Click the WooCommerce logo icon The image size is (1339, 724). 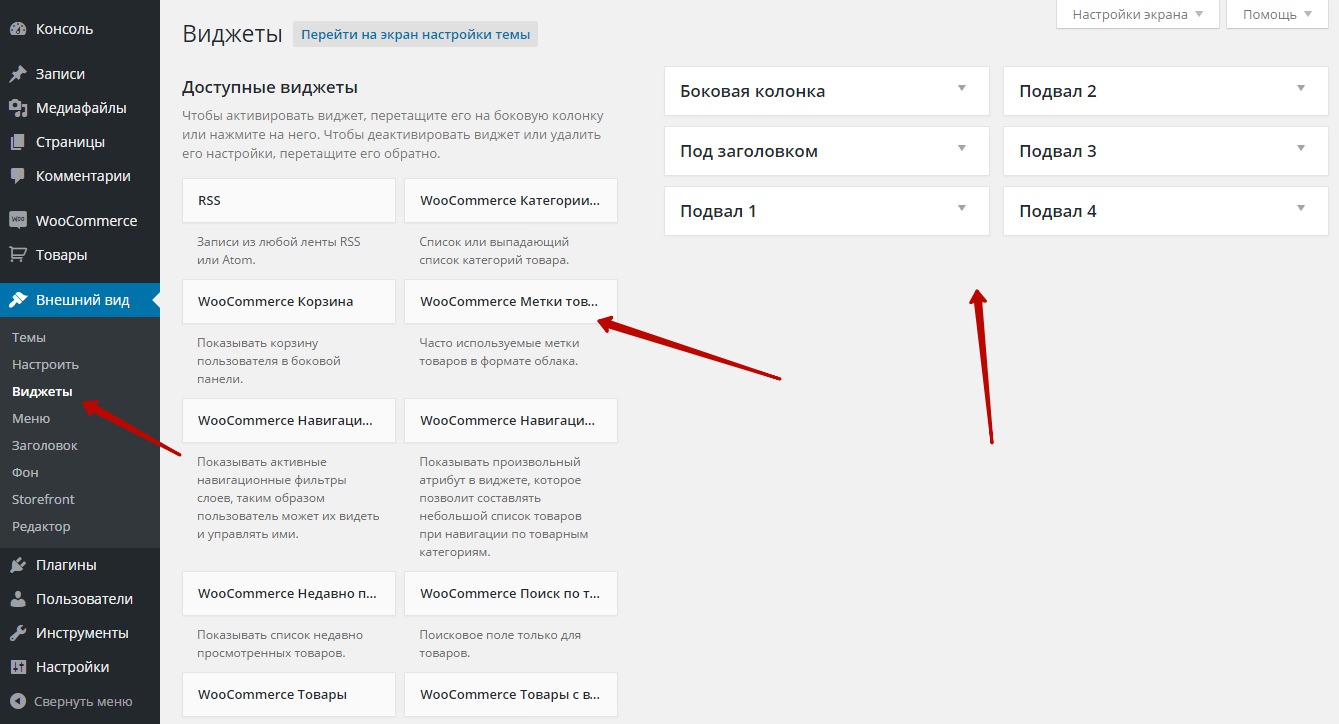tap(18, 221)
